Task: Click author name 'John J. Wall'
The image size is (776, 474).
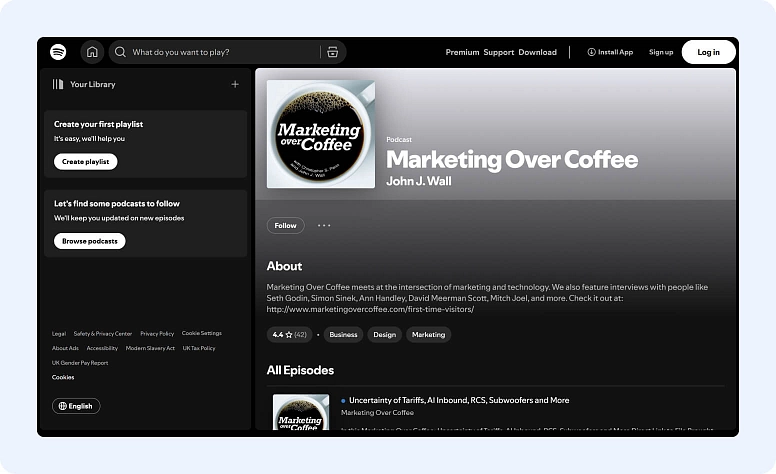Action: tap(419, 181)
